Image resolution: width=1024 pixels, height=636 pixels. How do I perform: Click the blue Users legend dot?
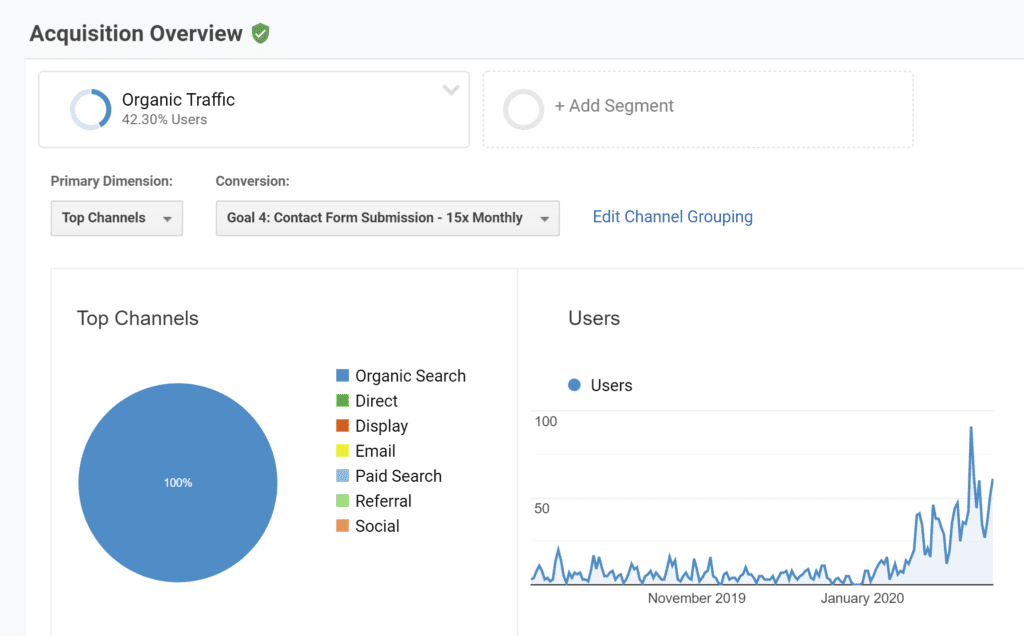(574, 385)
